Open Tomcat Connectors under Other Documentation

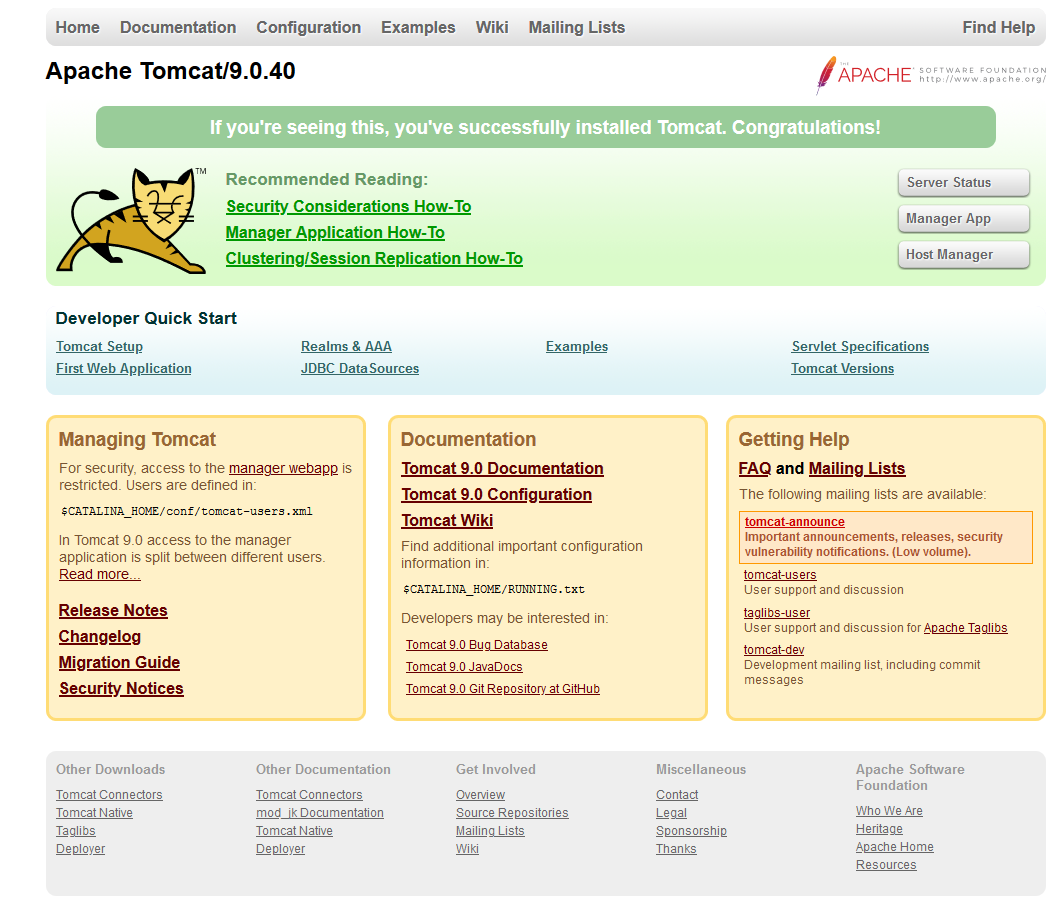[309, 795]
